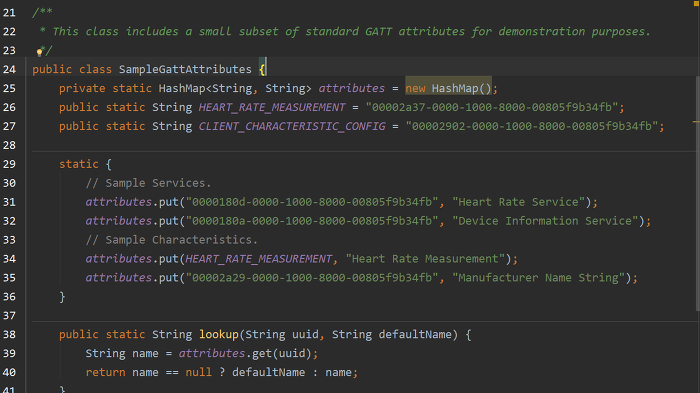
Task: Click the UUID "0000180d-0000-1000-8000-00805f9b34fb" on line 31
Action: pyautogui.click(x=312, y=202)
